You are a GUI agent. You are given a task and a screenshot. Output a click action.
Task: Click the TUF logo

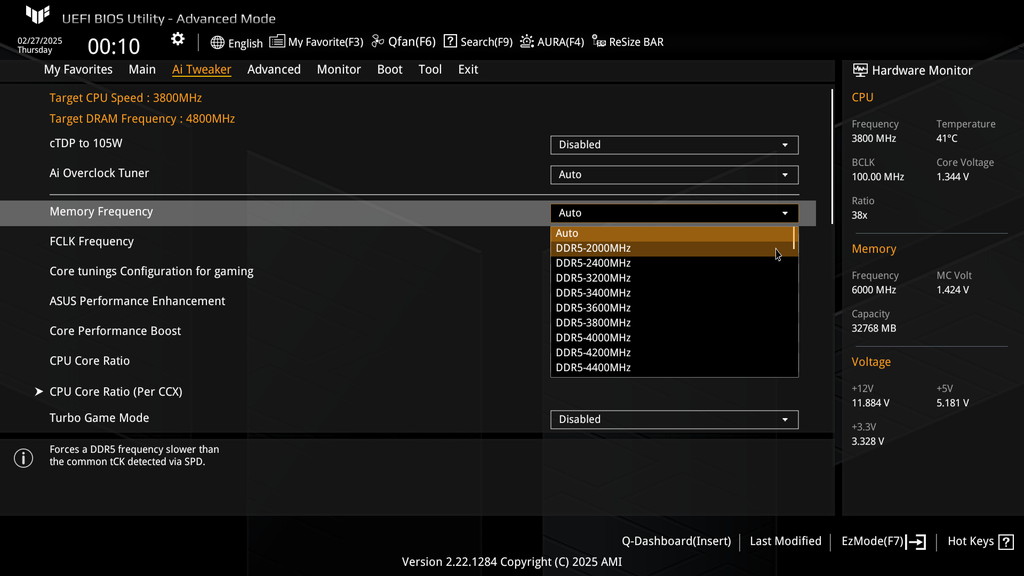click(37, 14)
